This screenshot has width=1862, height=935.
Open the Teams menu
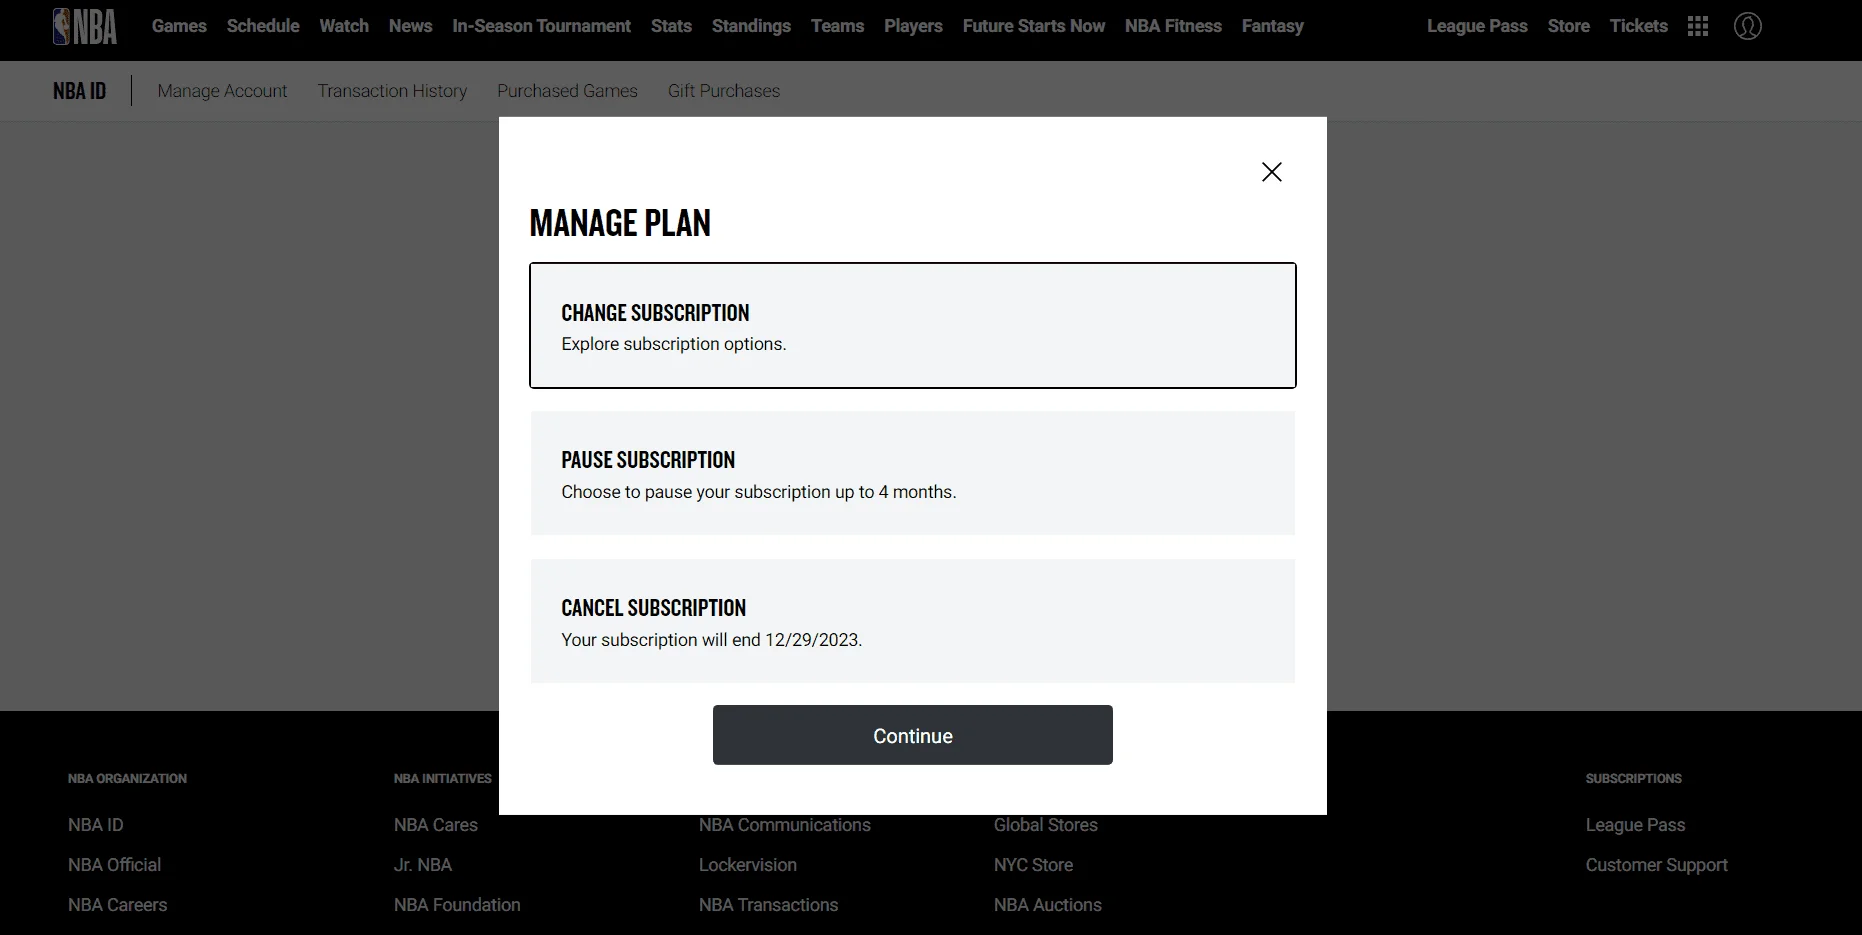pos(837,26)
